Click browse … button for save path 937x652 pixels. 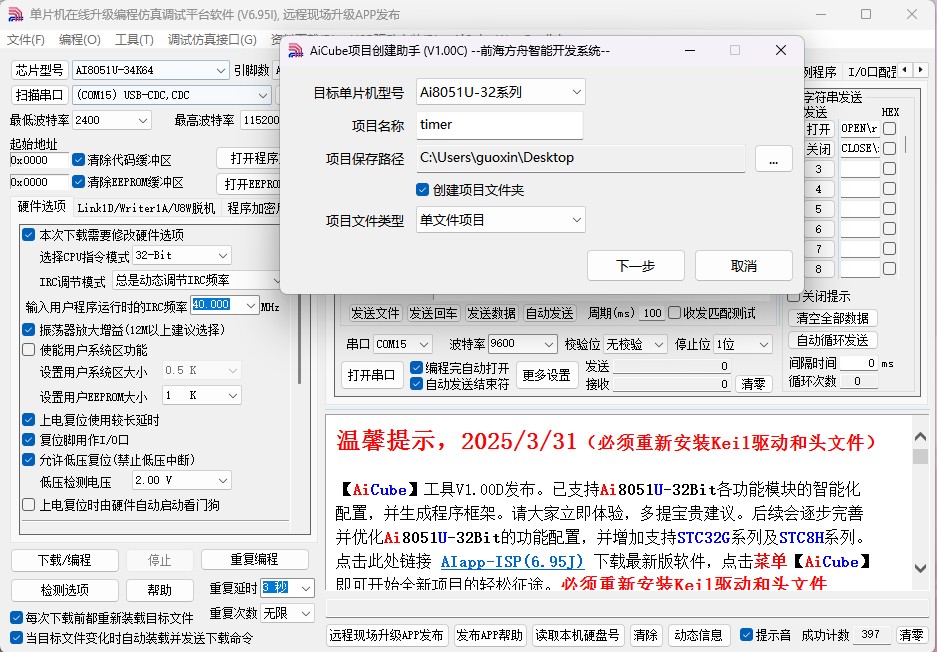click(773, 158)
